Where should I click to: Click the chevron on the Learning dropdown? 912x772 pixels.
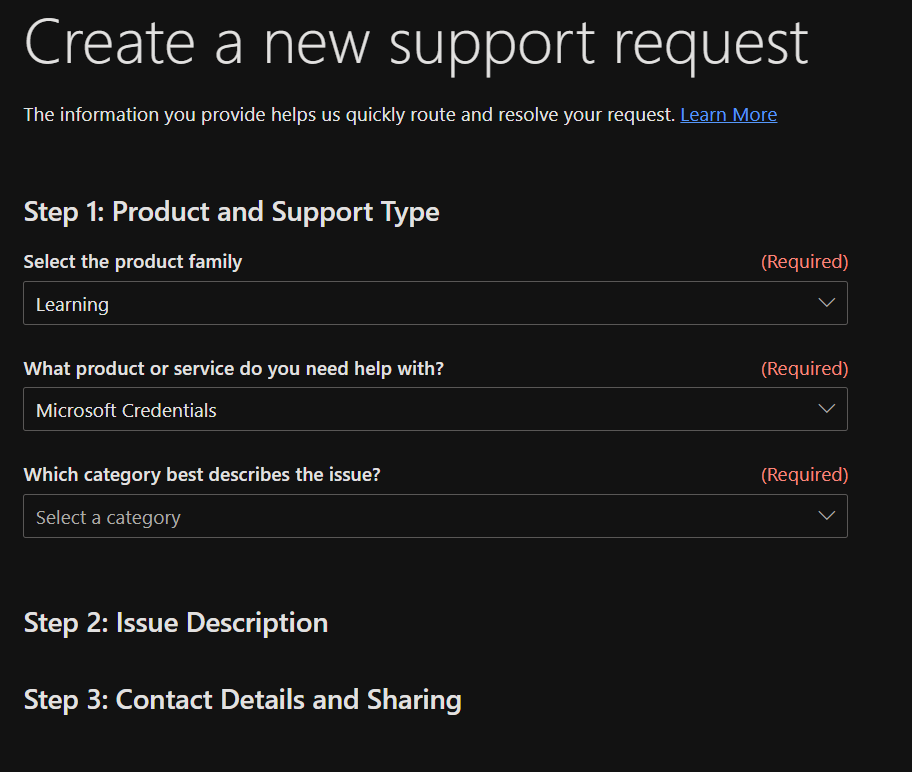click(x=826, y=303)
